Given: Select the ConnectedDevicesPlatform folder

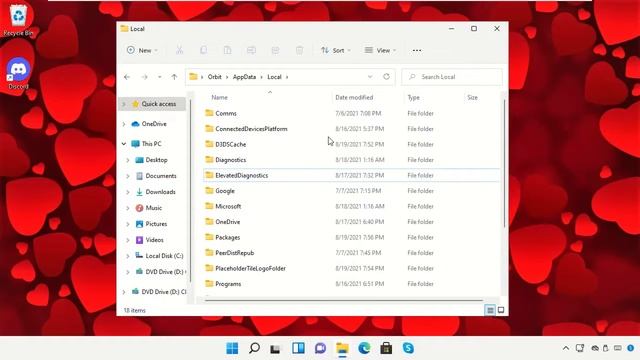Looking at the screenshot, I should pyautogui.click(x=351, y=129).
